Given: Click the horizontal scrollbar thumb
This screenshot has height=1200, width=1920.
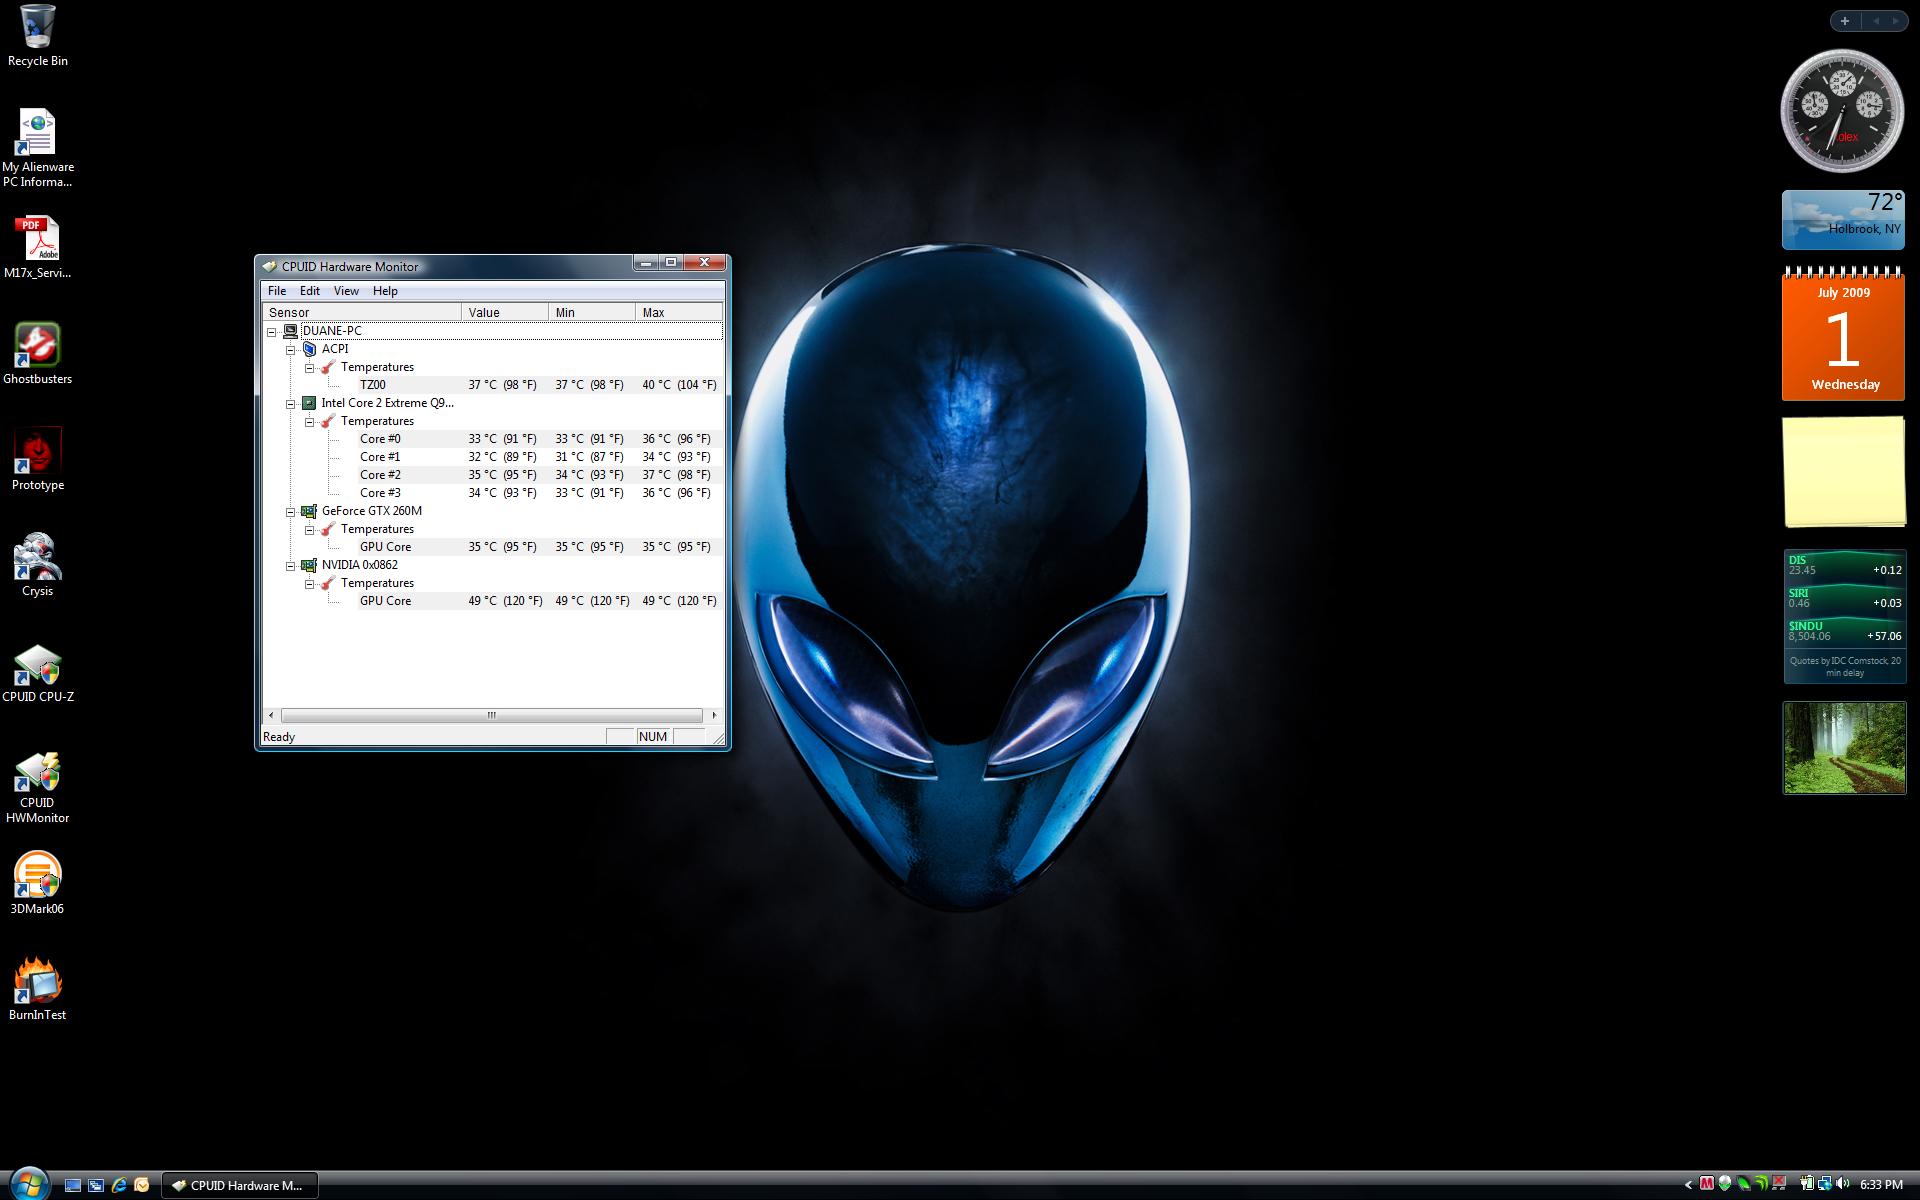Looking at the screenshot, I should 491,715.
